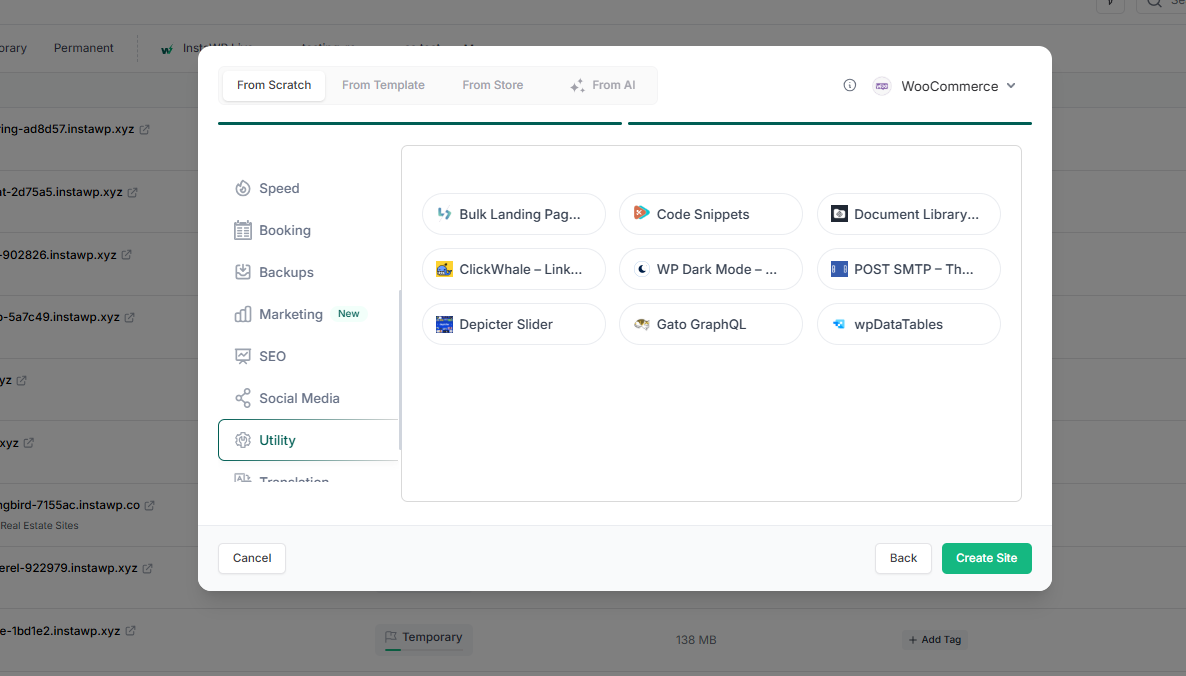Screen dimensions: 1186x676
Task: Click the Create Site button
Action: click(x=986, y=558)
